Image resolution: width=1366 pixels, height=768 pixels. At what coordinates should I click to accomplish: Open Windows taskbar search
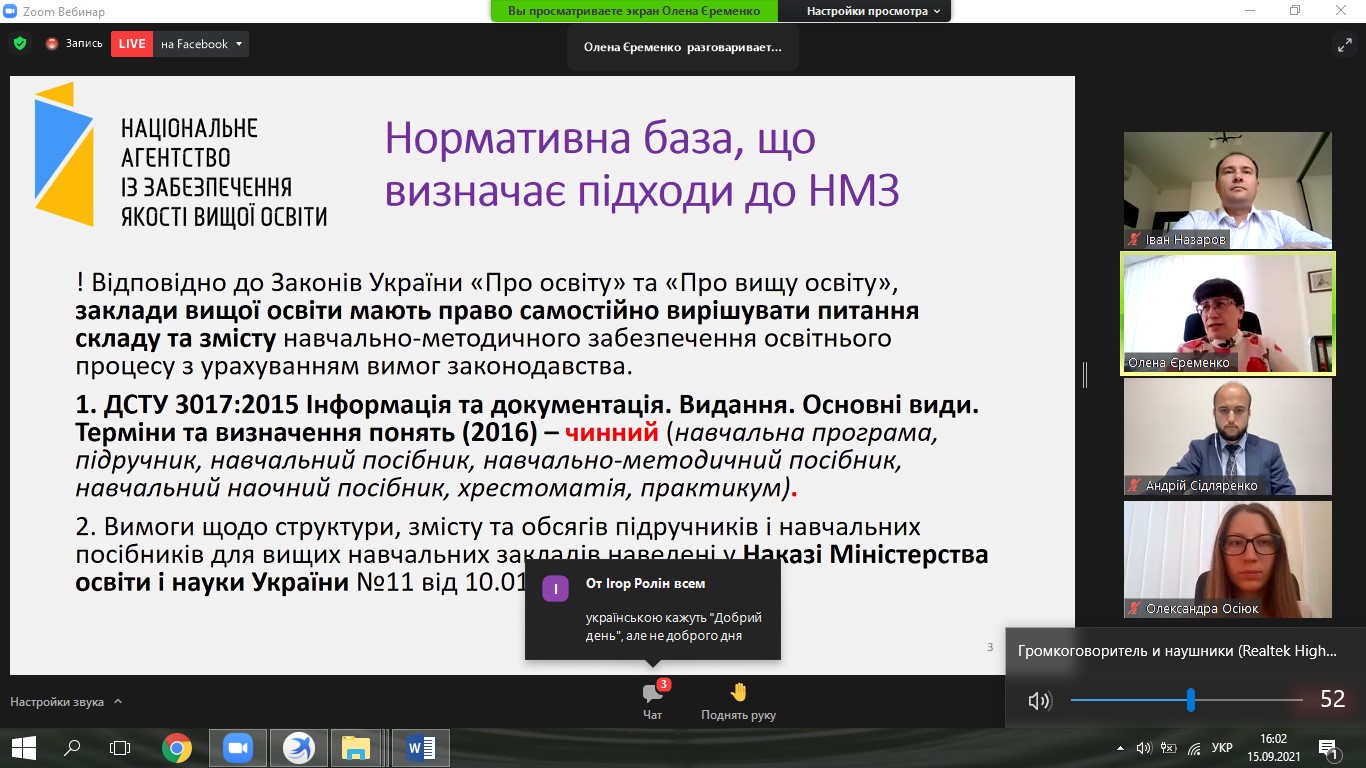click(x=72, y=747)
